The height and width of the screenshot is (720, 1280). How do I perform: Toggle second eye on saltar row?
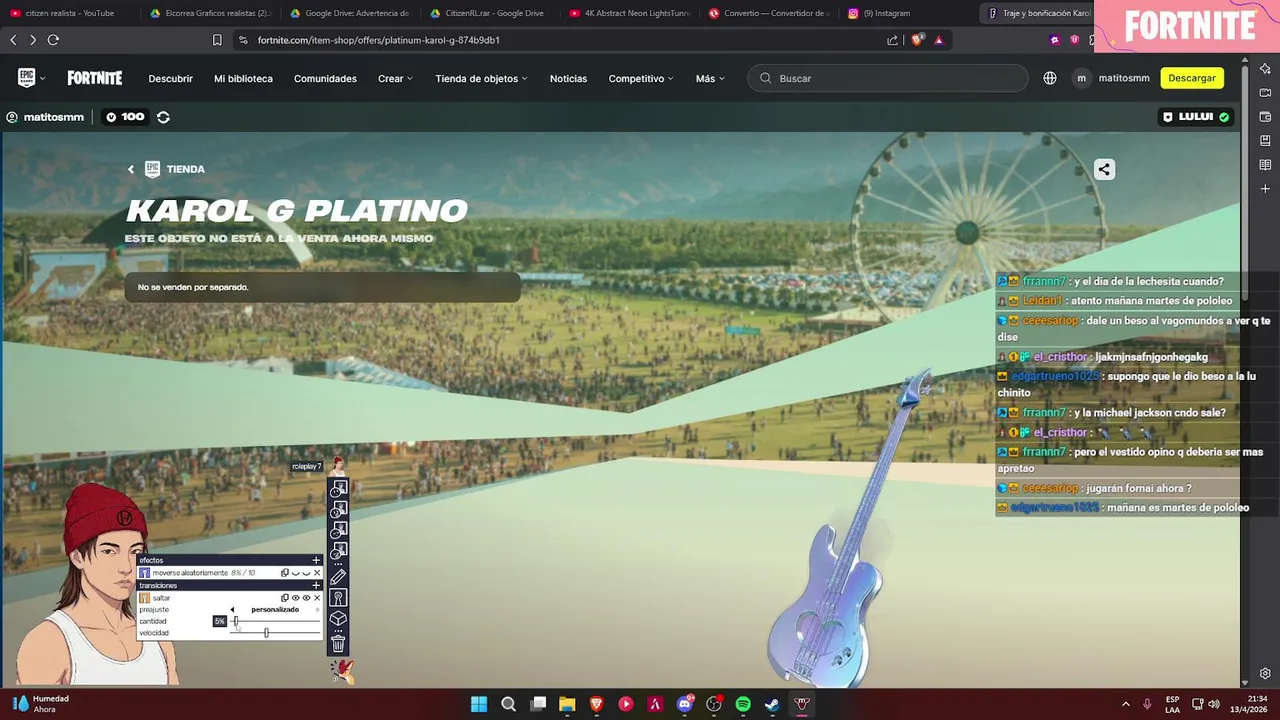click(306, 598)
